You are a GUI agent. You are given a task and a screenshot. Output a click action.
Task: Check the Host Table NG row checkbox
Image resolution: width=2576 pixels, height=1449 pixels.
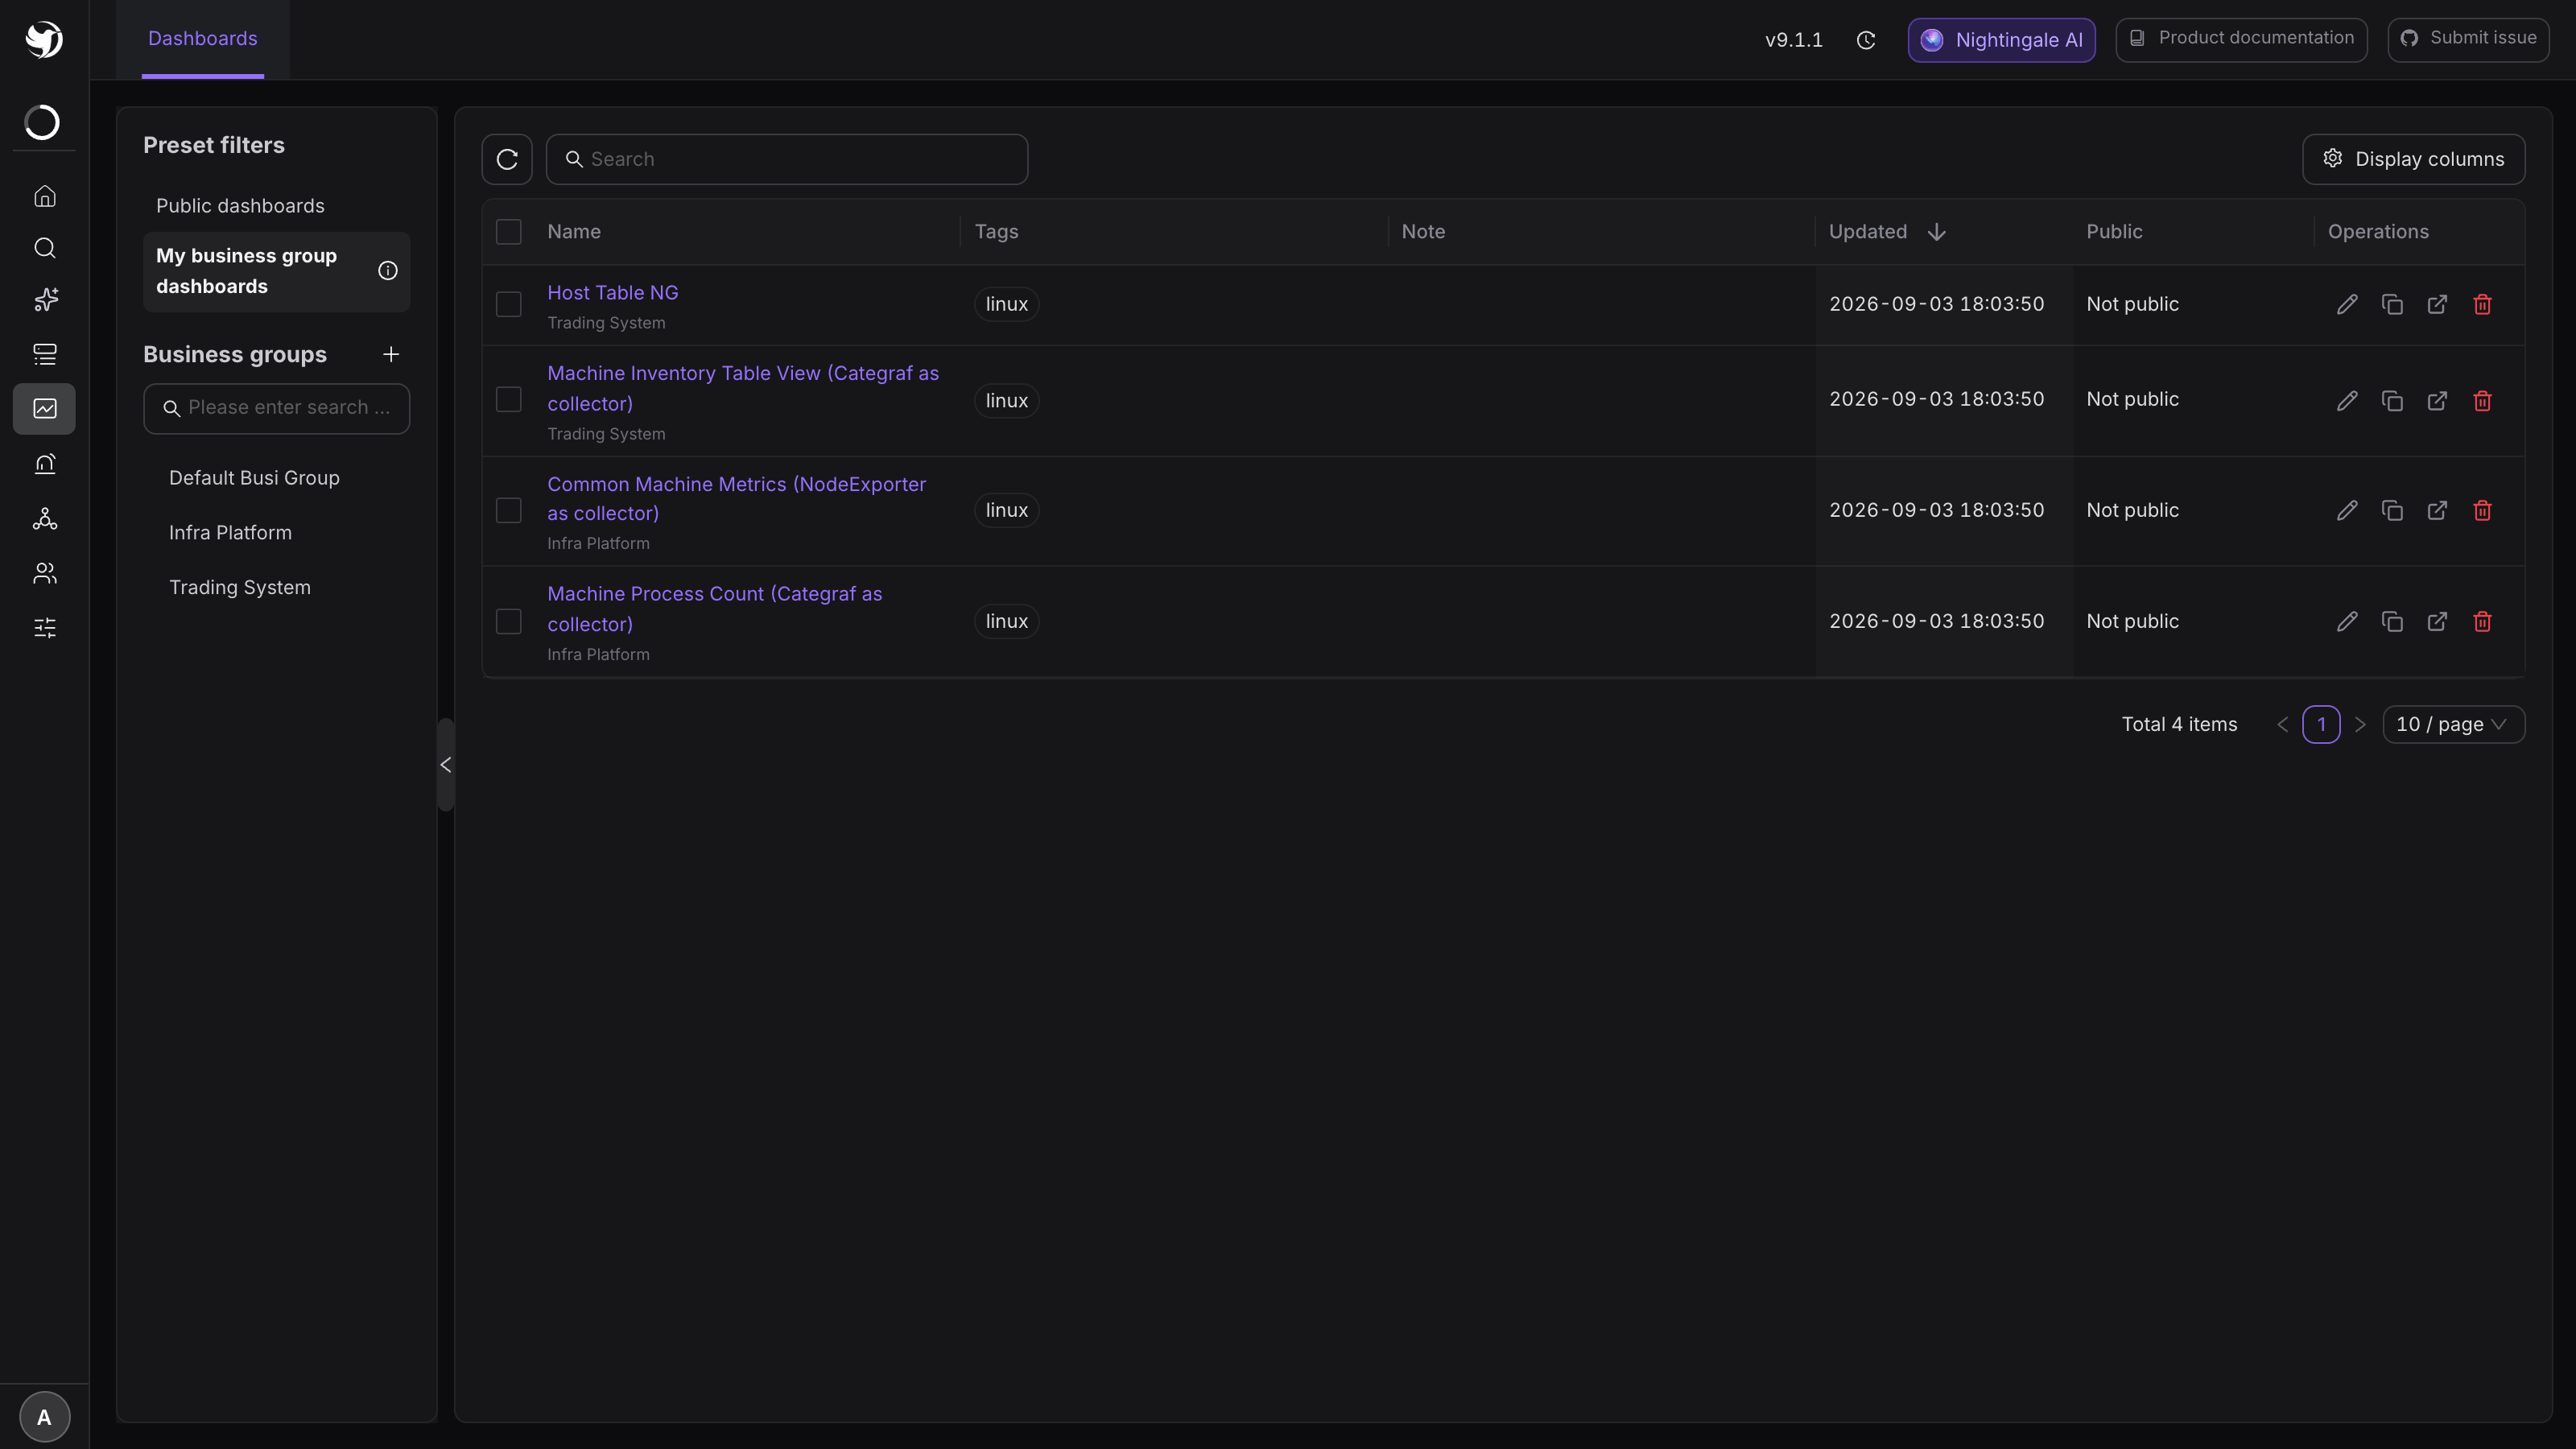509,304
